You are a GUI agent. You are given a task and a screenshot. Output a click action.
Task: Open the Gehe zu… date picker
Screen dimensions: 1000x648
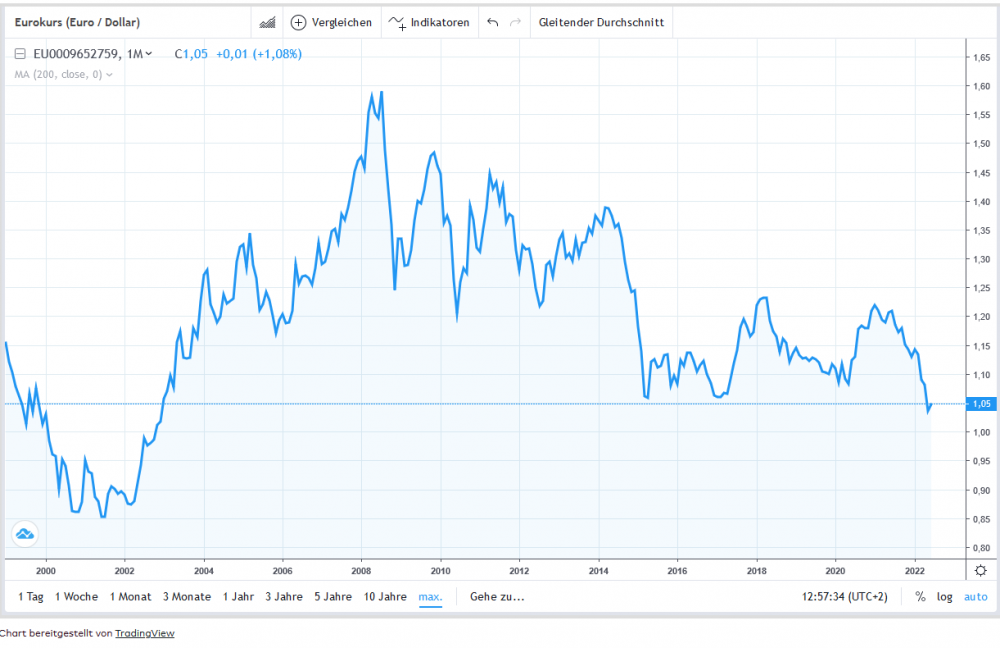(497, 596)
